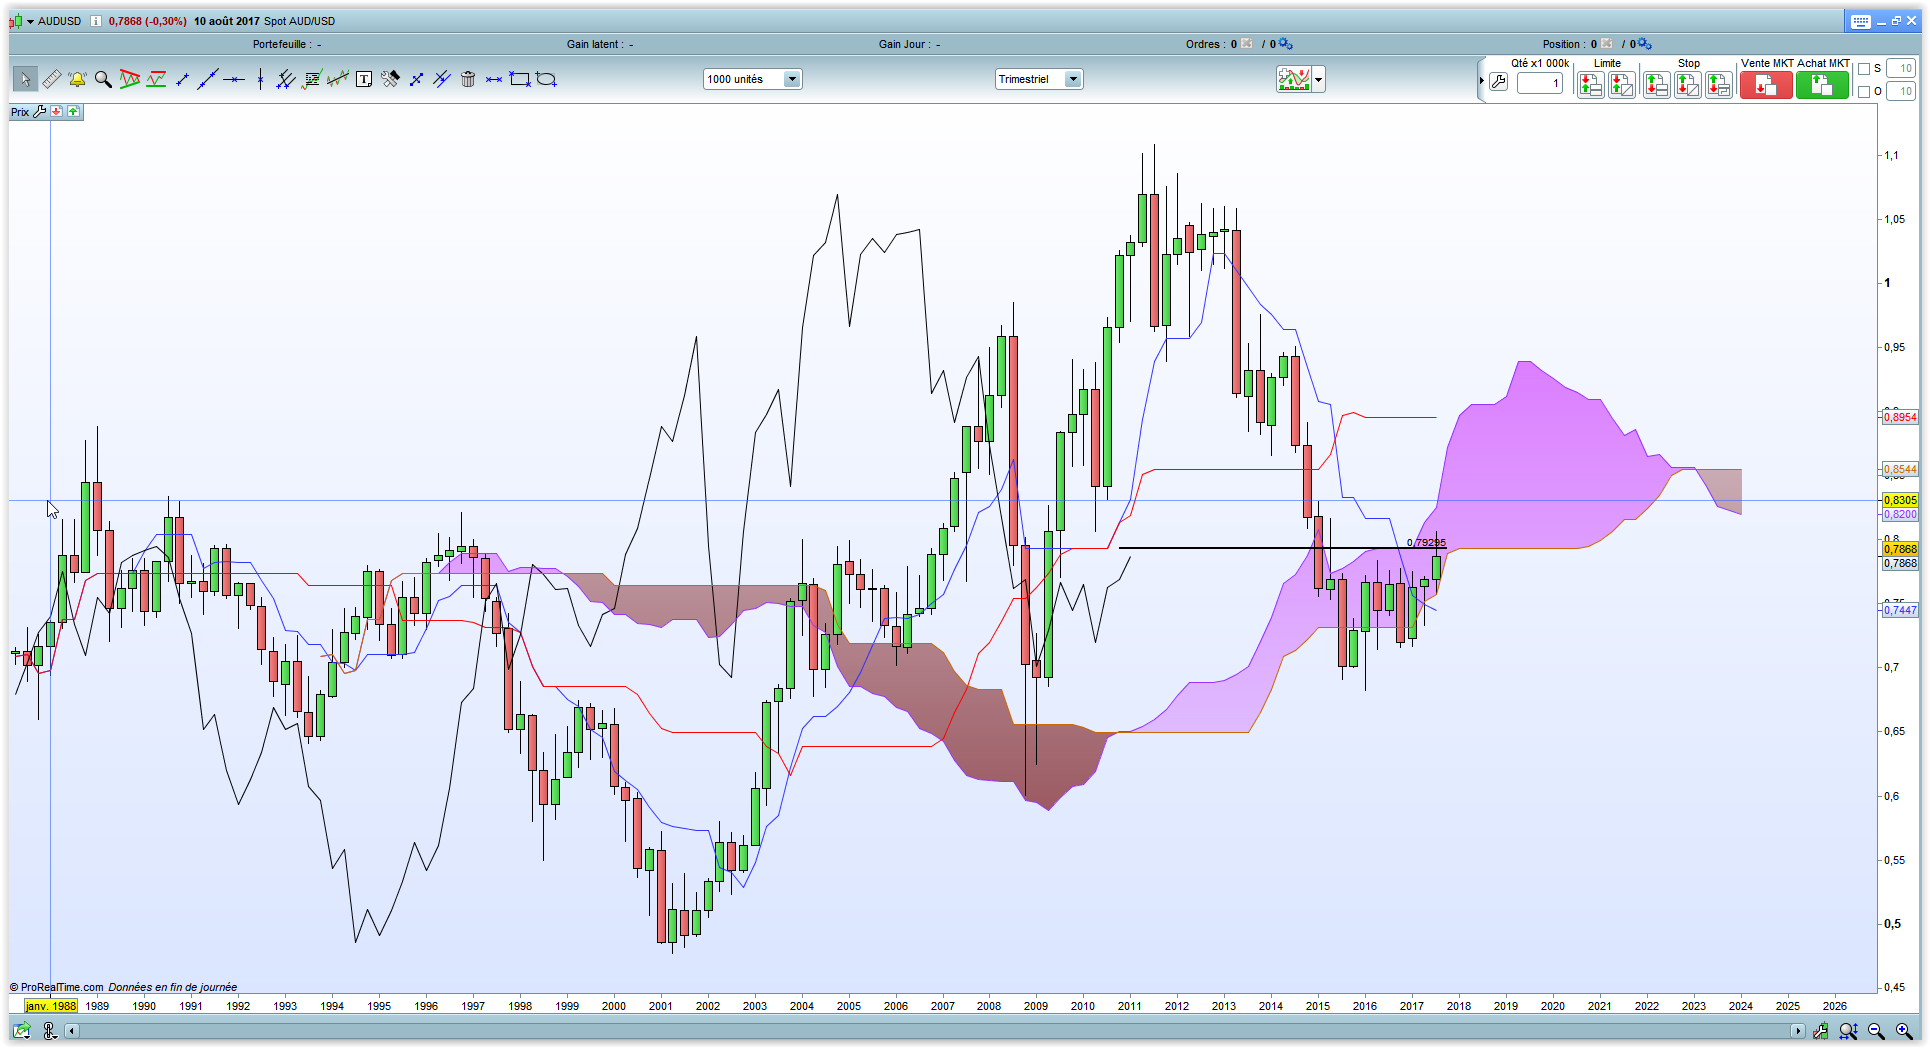Zoom in horizontally on the chart
Screen dimensions: 1930x1048
pyautogui.click(x=1904, y=1031)
